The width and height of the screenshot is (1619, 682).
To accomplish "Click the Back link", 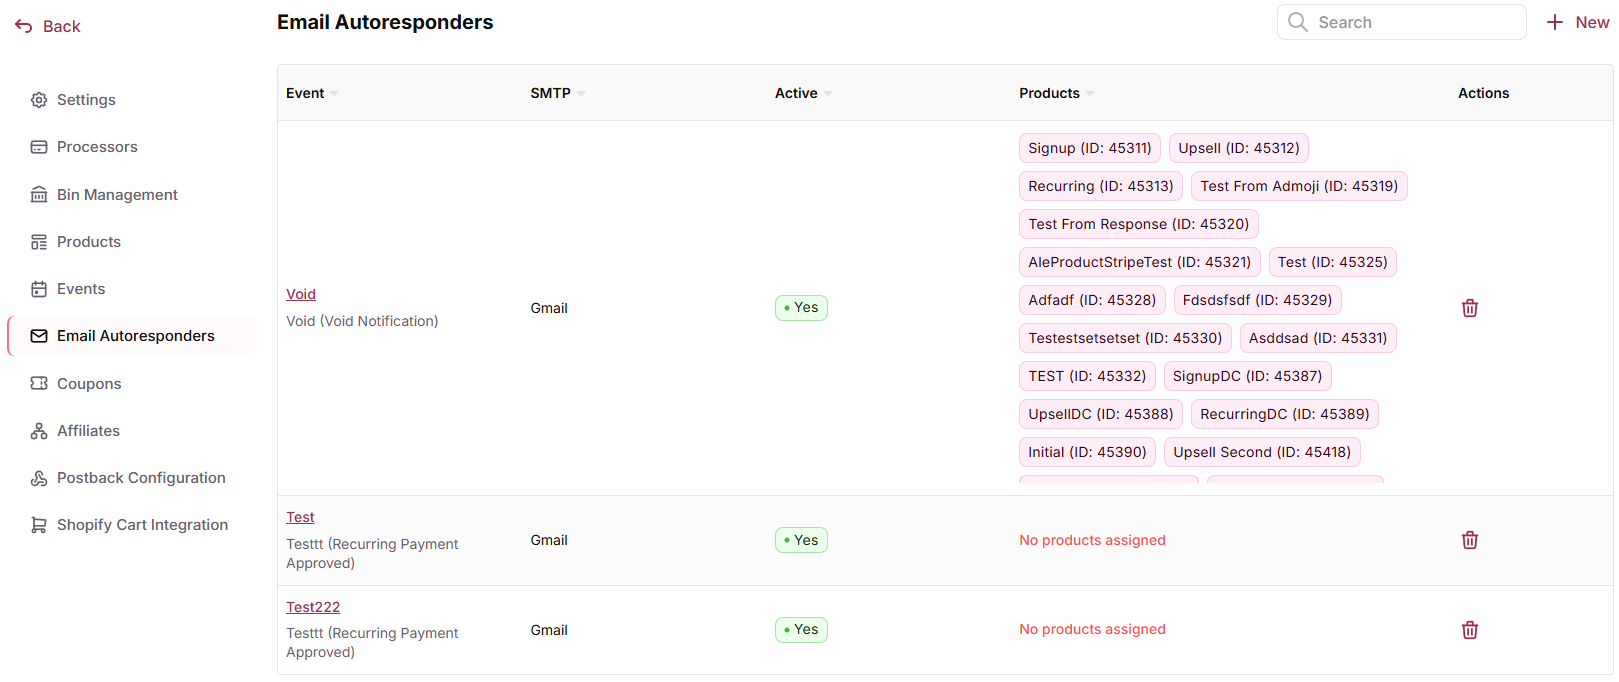I will 47,26.
